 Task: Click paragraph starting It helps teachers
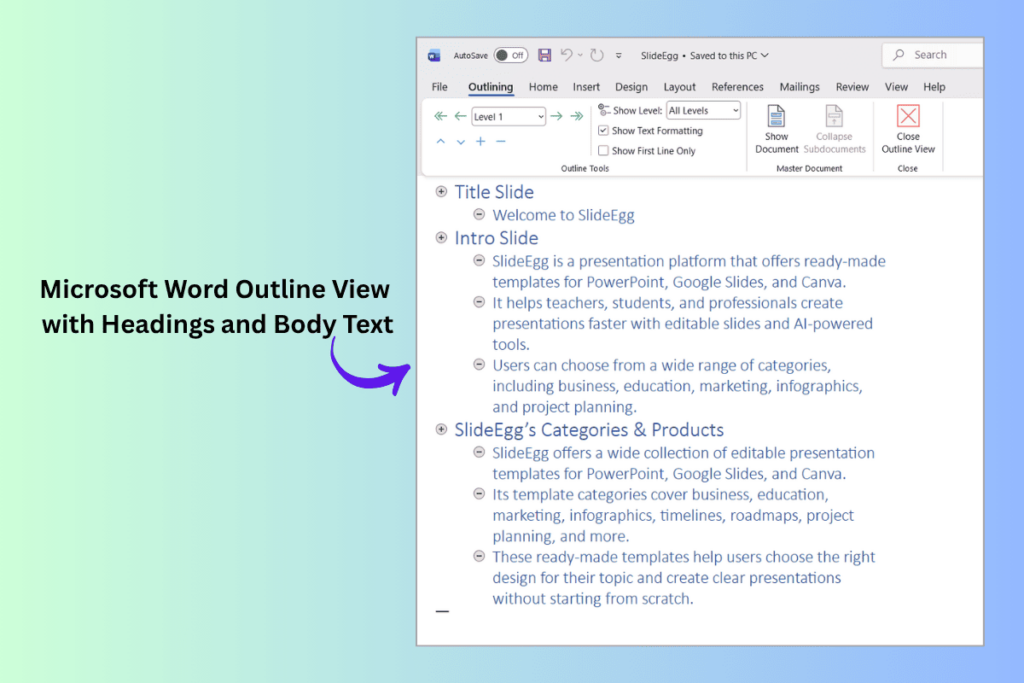682,323
